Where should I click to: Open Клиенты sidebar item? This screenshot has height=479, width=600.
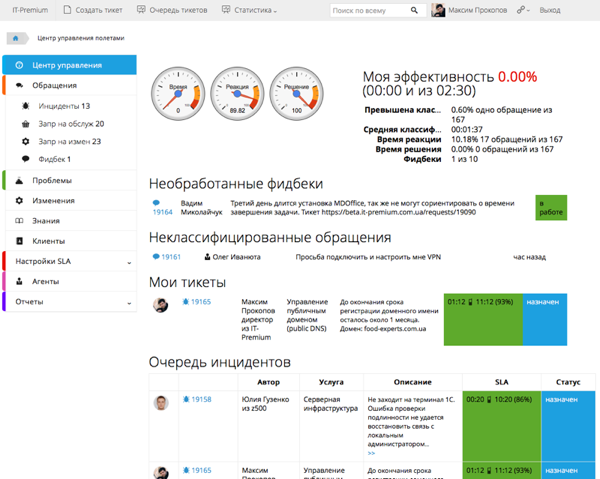pos(69,241)
